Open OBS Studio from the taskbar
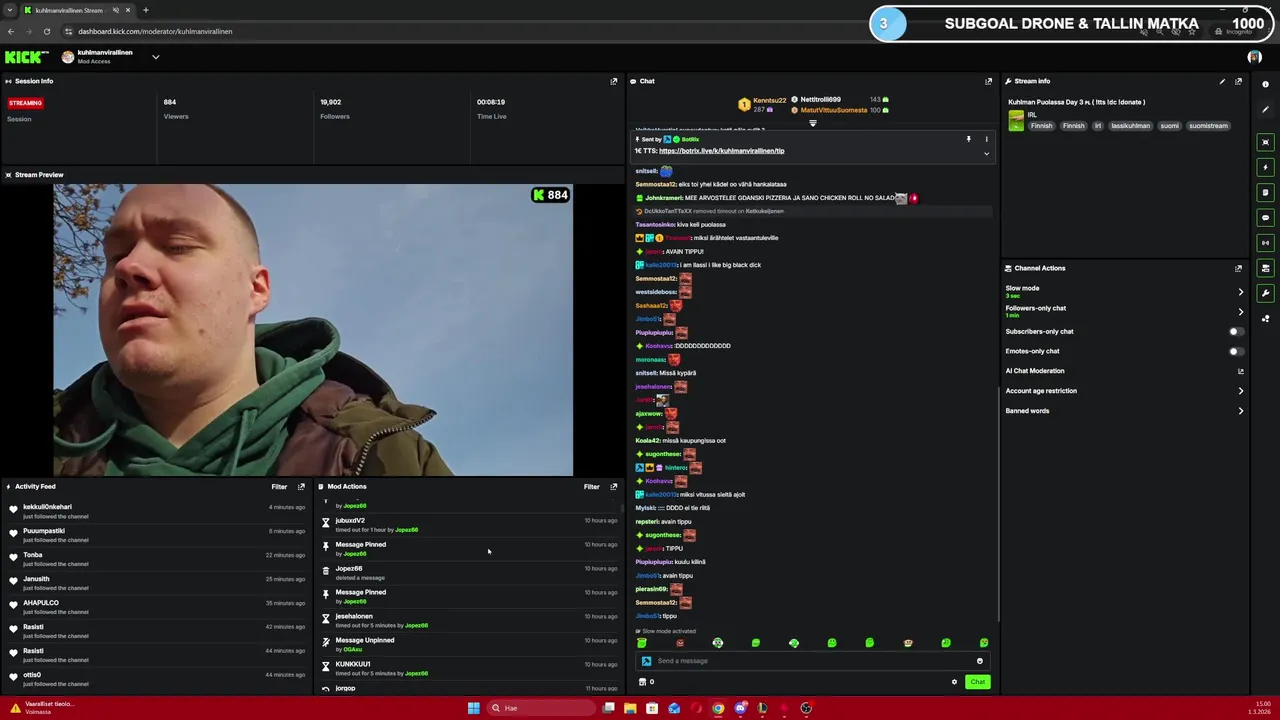Screen dimensions: 1280x720 click(806, 708)
